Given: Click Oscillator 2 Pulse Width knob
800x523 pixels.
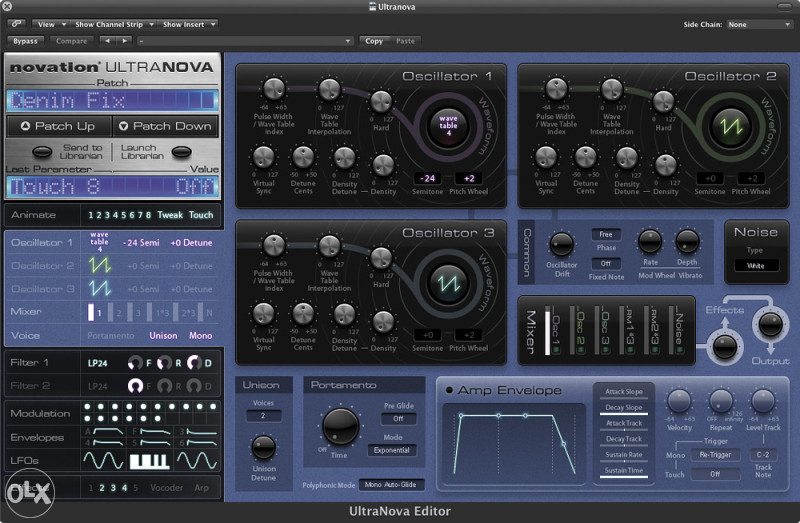Looking at the screenshot, I should (556, 89).
